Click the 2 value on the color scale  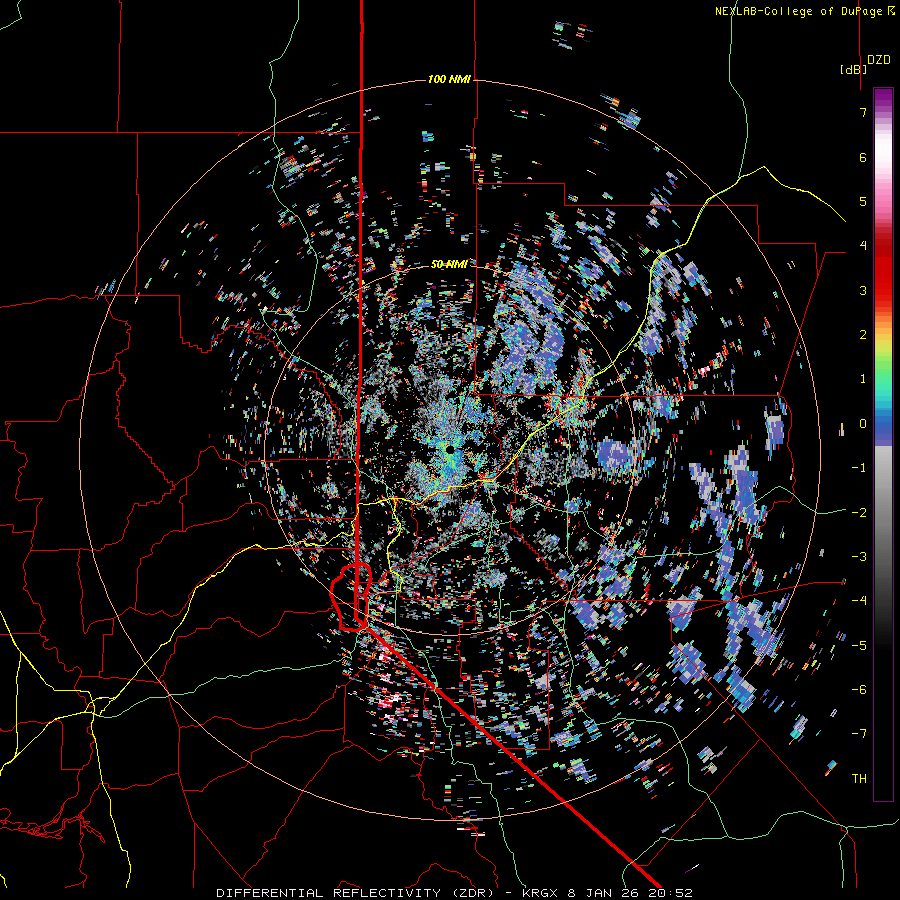pyautogui.click(x=863, y=335)
